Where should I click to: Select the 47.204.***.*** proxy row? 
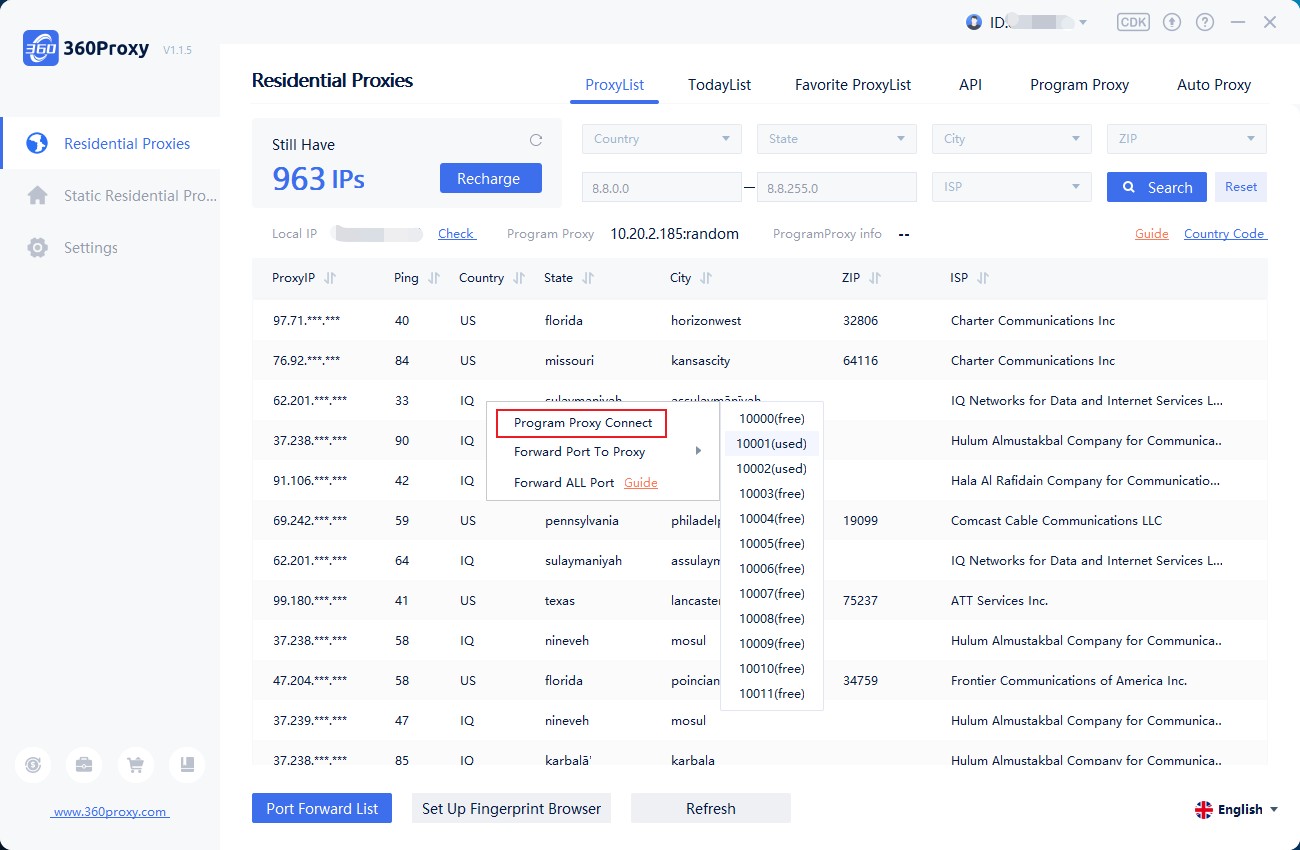(x=760, y=681)
